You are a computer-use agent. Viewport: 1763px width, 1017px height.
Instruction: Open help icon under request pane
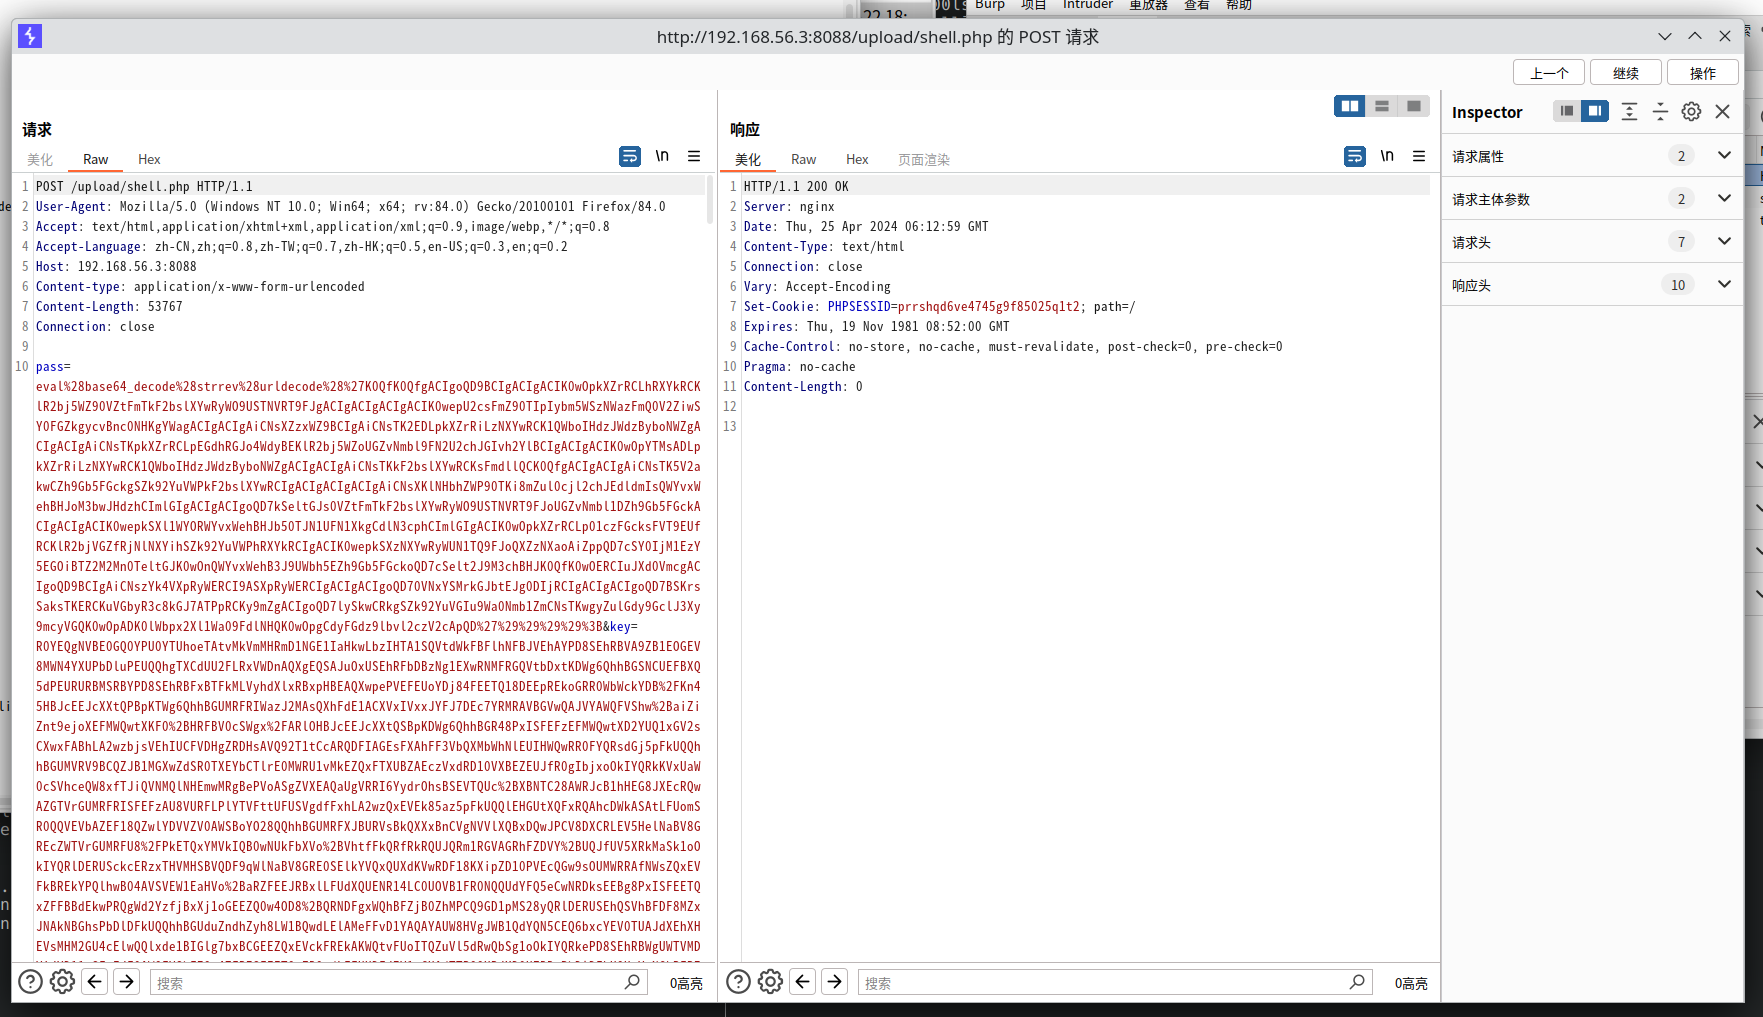click(x=31, y=982)
